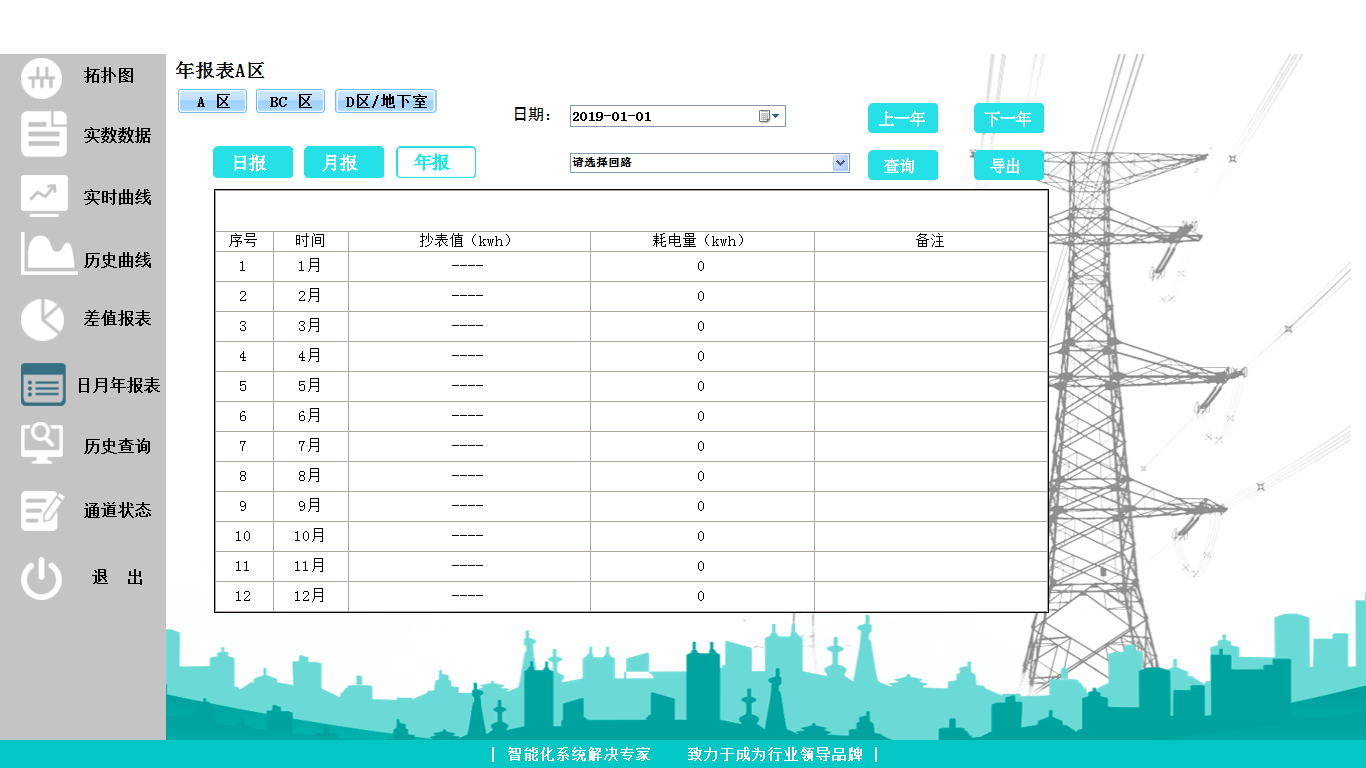Choose the D区/地下室 zone button
This screenshot has width=1366, height=768.
click(x=385, y=102)
